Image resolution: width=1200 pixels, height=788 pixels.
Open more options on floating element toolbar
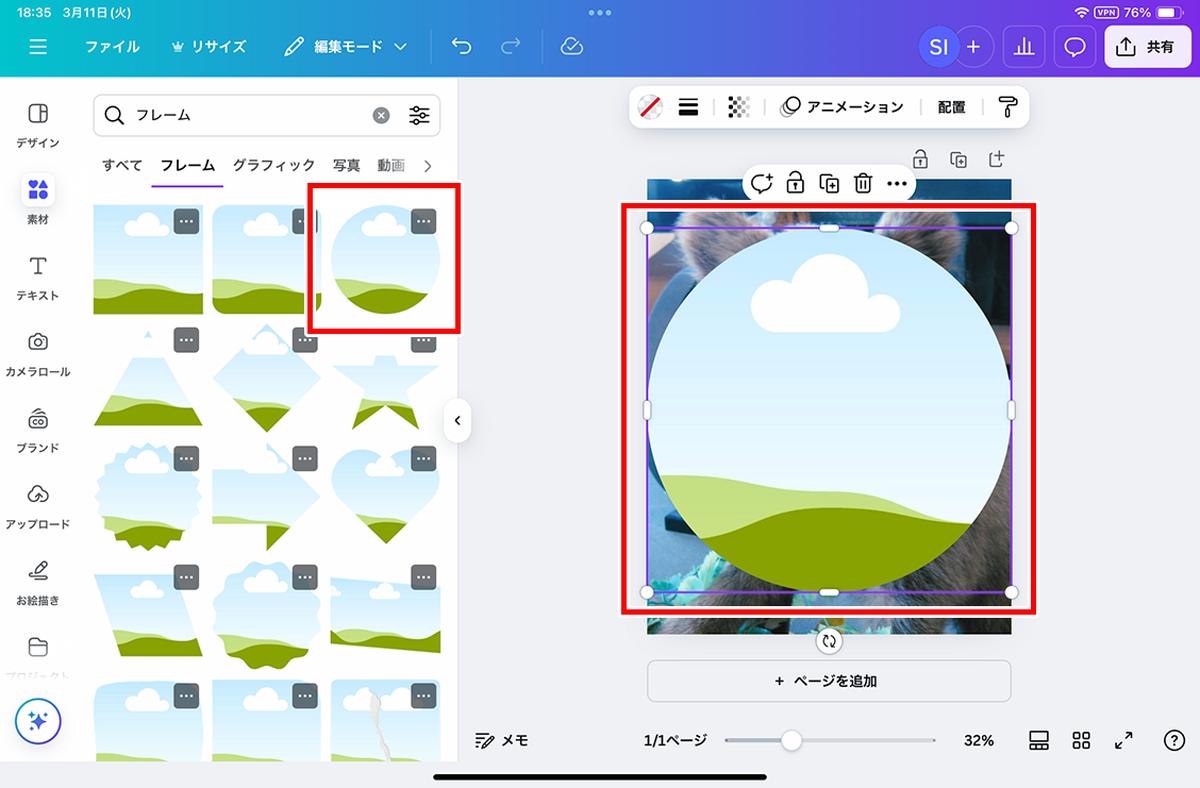click(897, 184)
